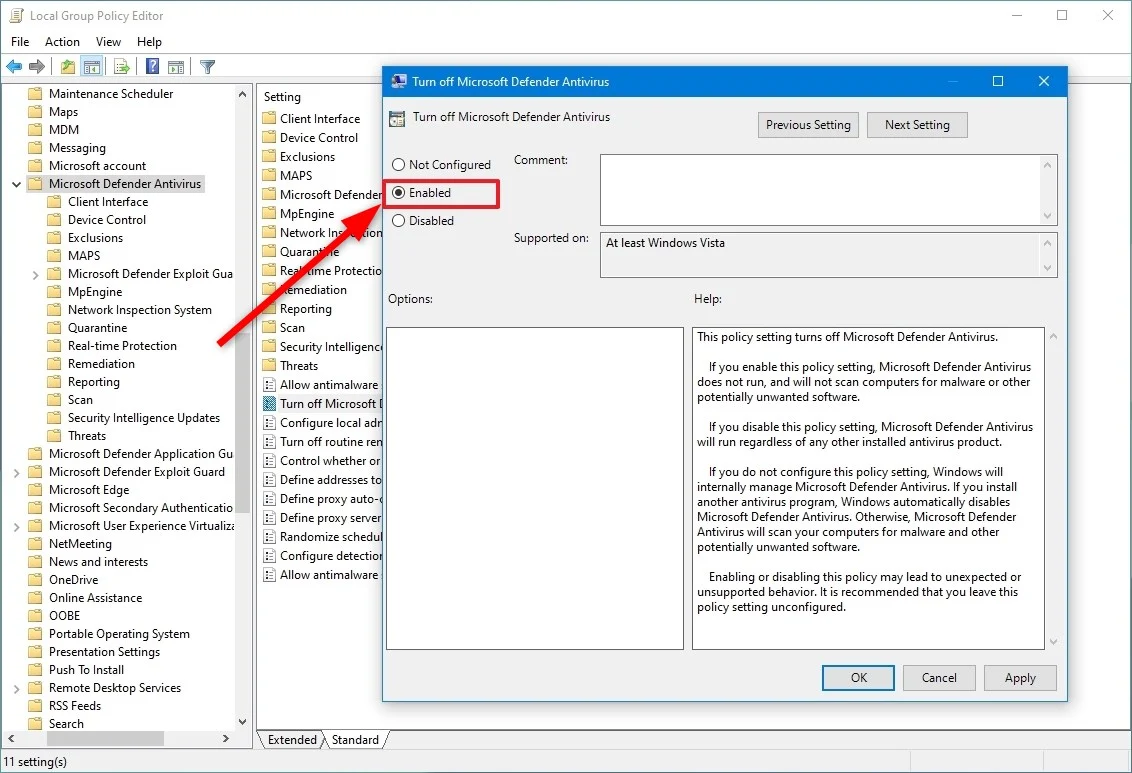Click the Forward arrow in toolbar
The width and height of the screenshot is (1132, 773).
pos(37,67)
